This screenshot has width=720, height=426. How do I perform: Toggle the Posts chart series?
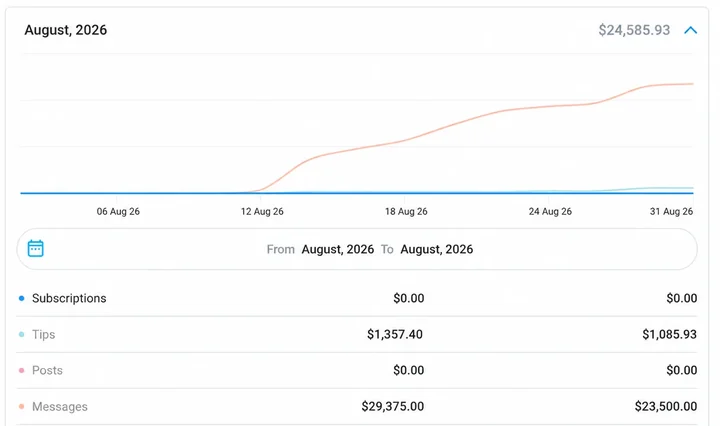[47, 370]
